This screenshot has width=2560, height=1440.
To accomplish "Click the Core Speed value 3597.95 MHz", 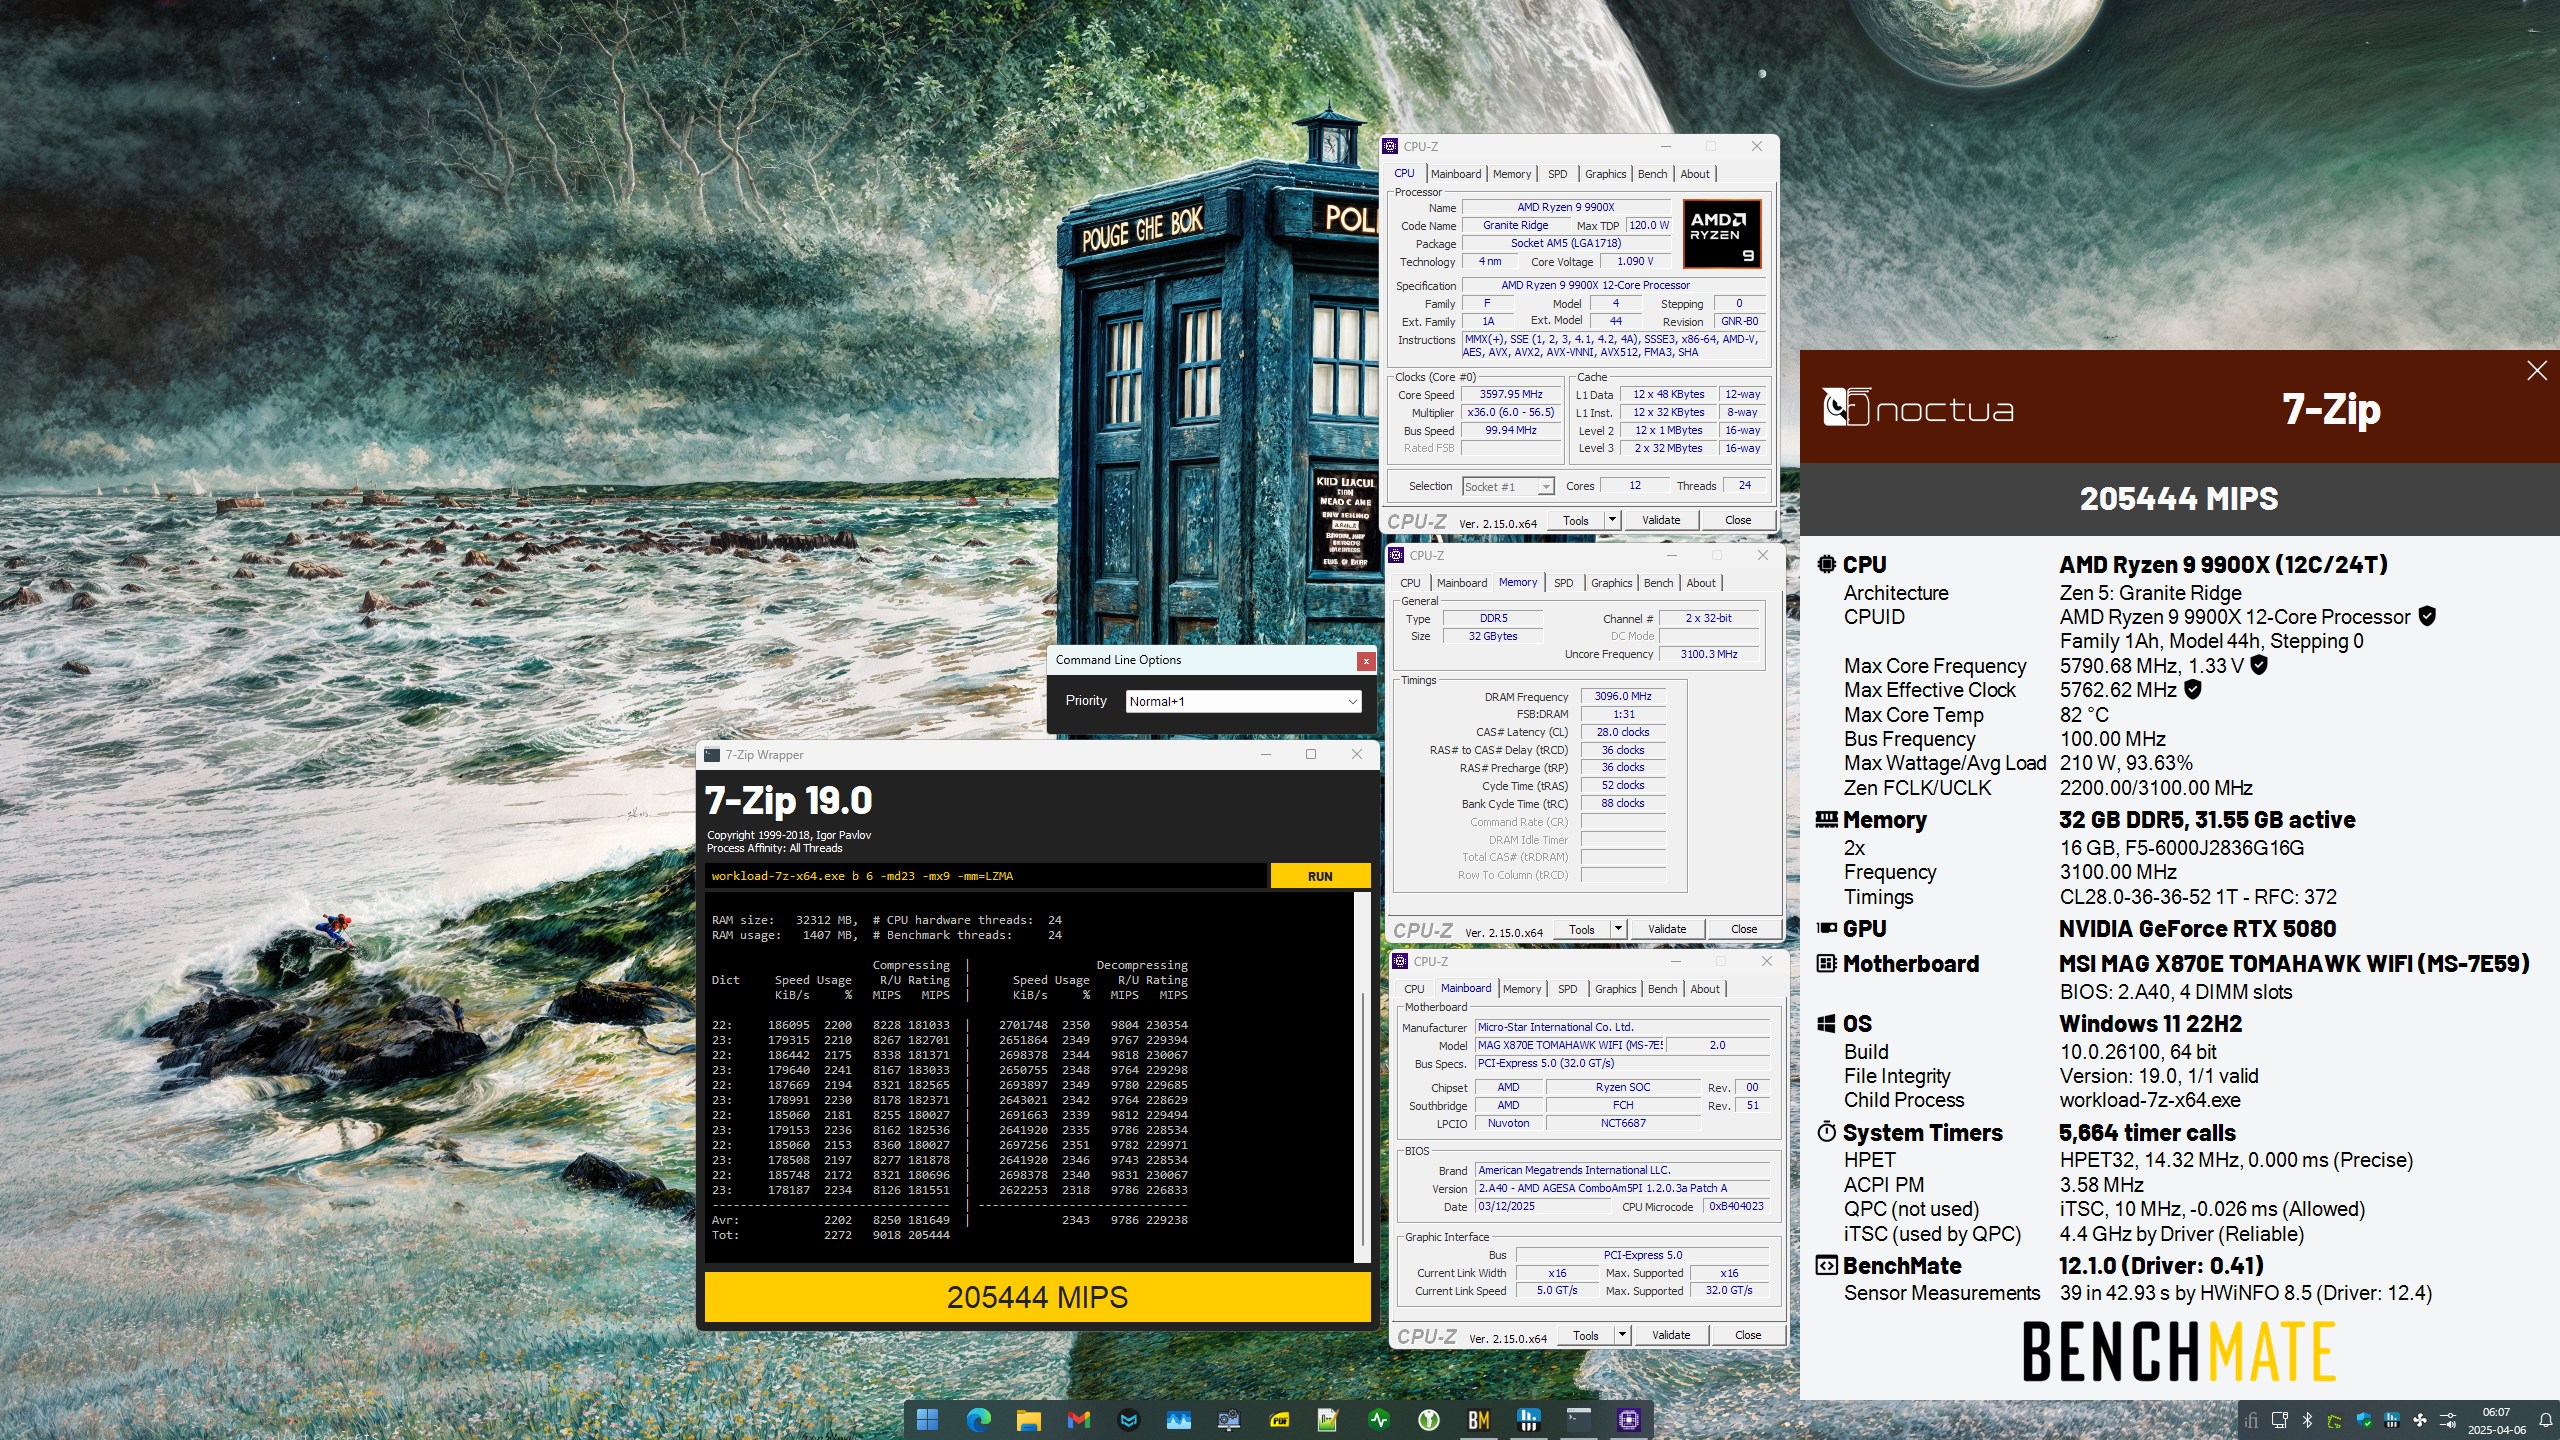I will click(x=1510, y=395).
